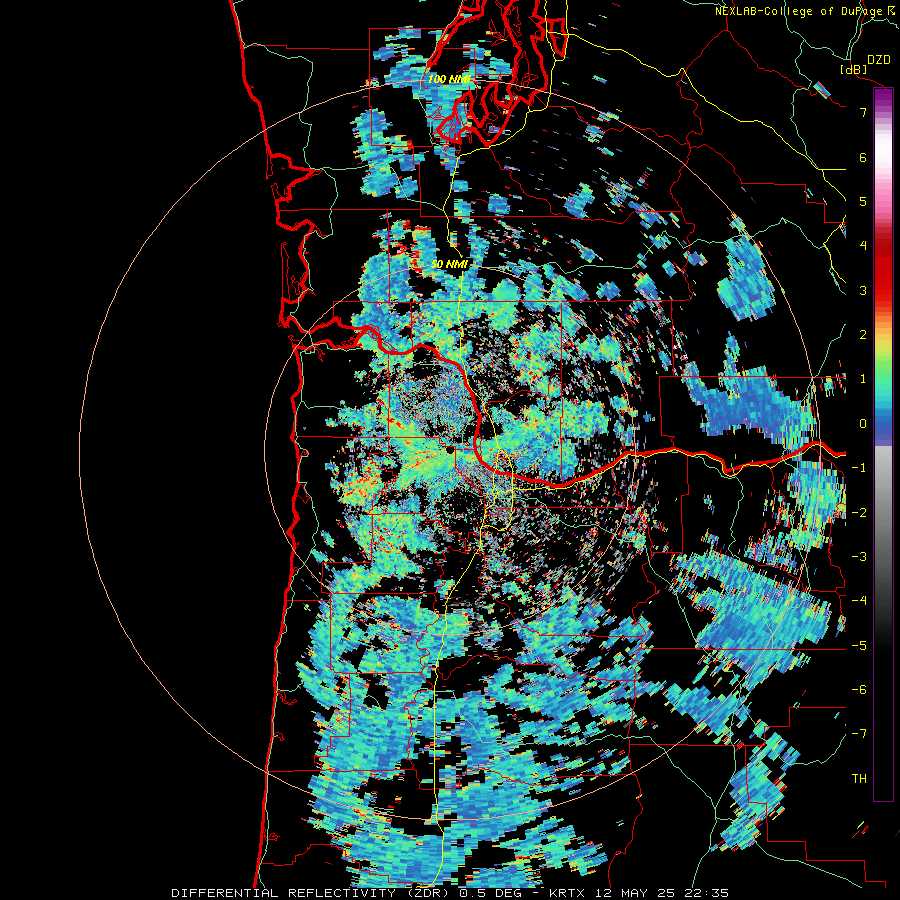The image size is (900, 900).
Task: Click the -5 value on the scale
Action: click(859, 645)
